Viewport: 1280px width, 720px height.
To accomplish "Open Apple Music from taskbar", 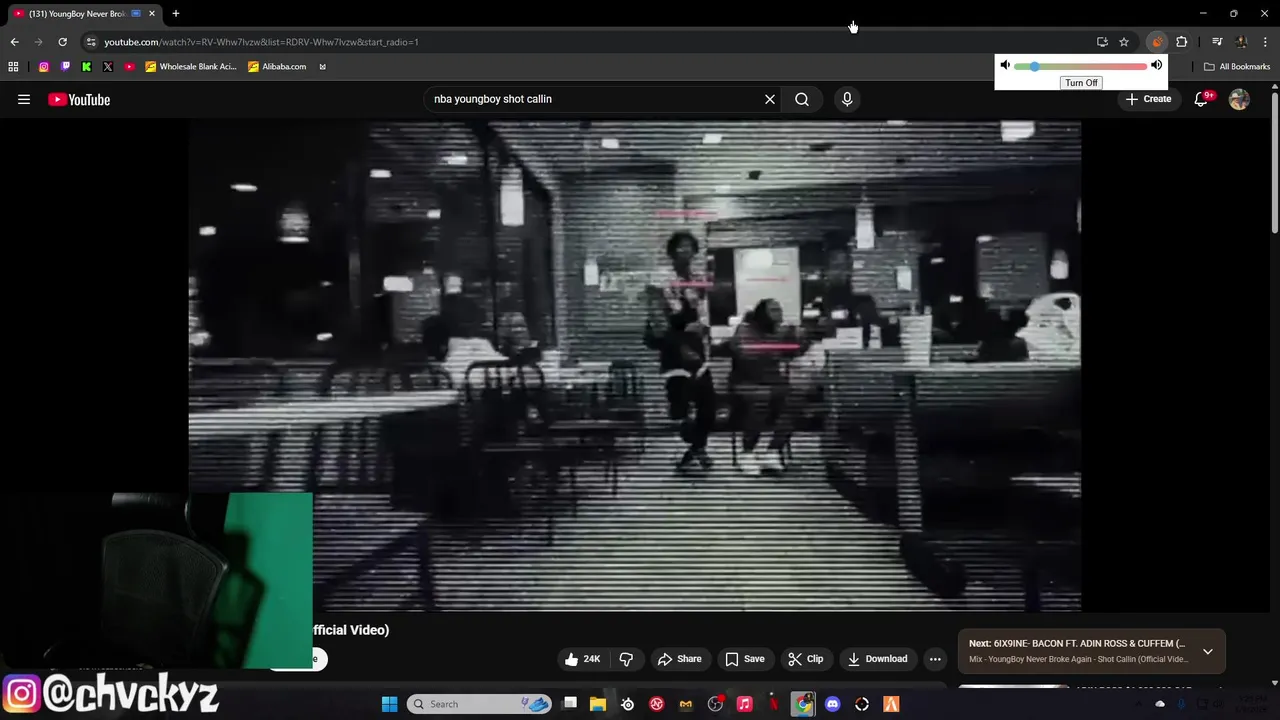I will (744, 704).
